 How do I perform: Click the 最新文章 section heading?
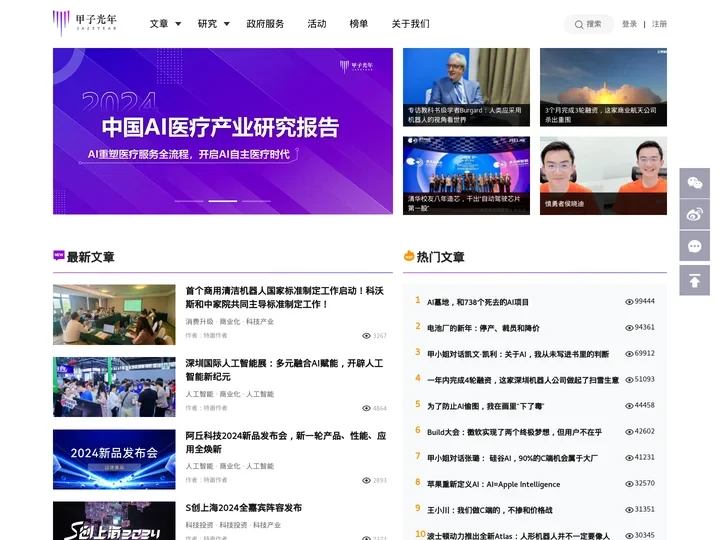(90, 257)
